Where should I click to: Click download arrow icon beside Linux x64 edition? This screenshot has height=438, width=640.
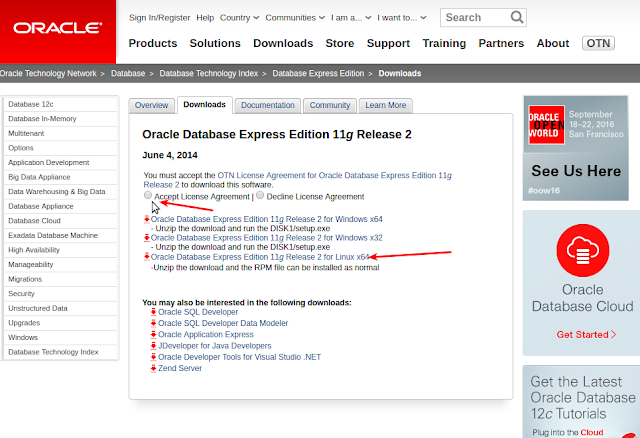pos(147,257)
